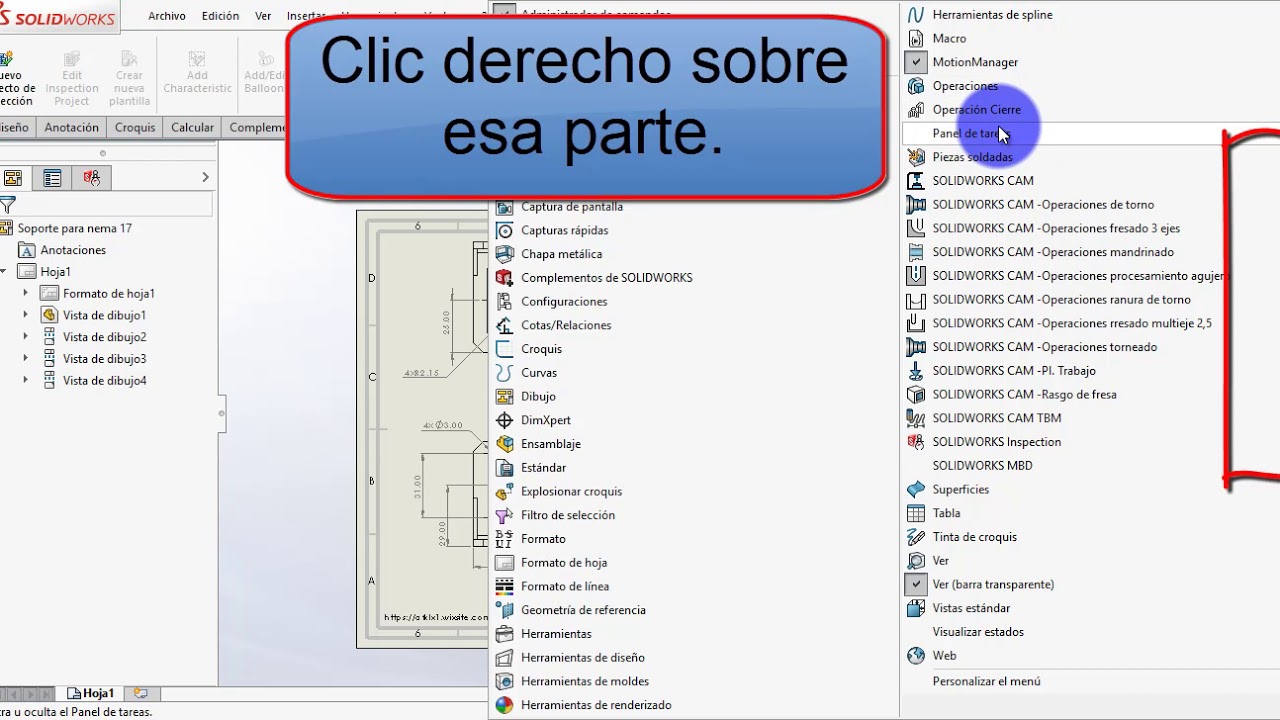Click the Chapa metálica icon
The image size is (1280, 720).
coord(504,254)
